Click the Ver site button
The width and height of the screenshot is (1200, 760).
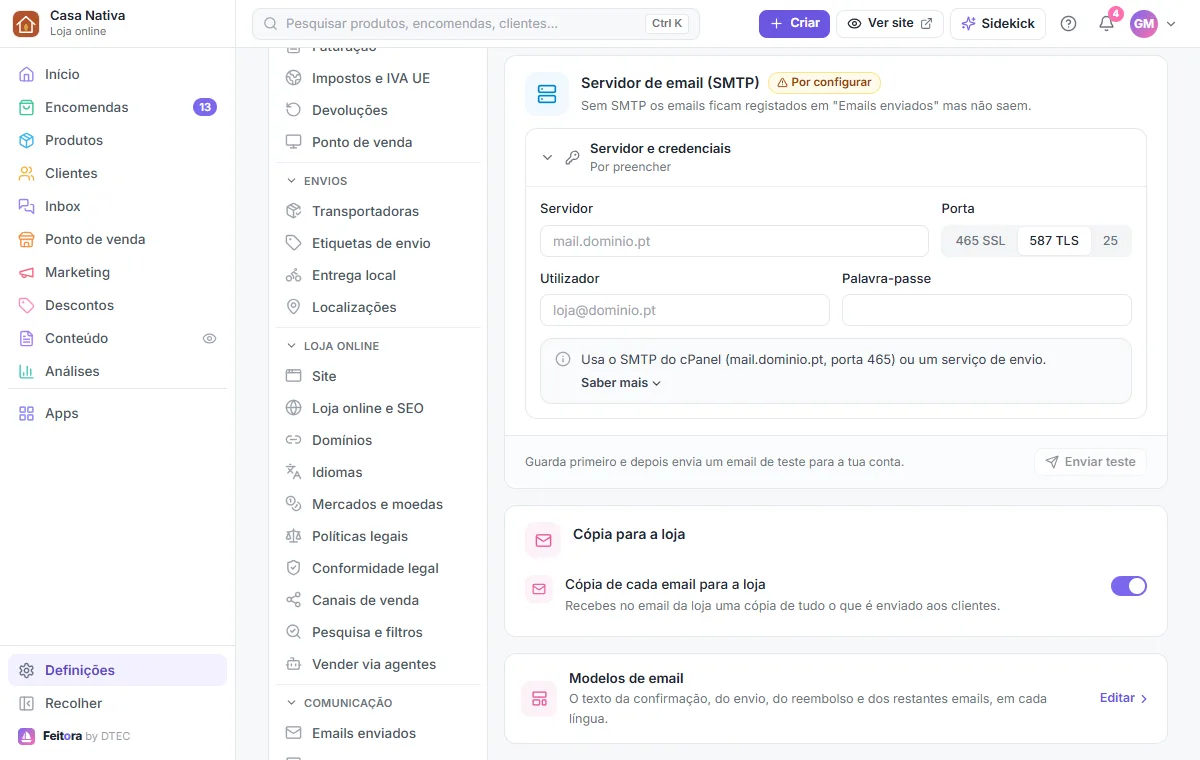click(890, 23)
